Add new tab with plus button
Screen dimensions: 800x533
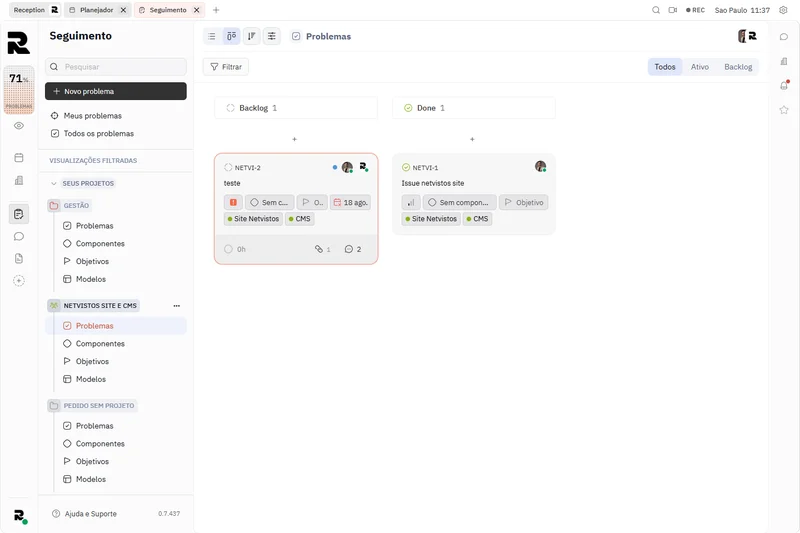pos(216,10)
